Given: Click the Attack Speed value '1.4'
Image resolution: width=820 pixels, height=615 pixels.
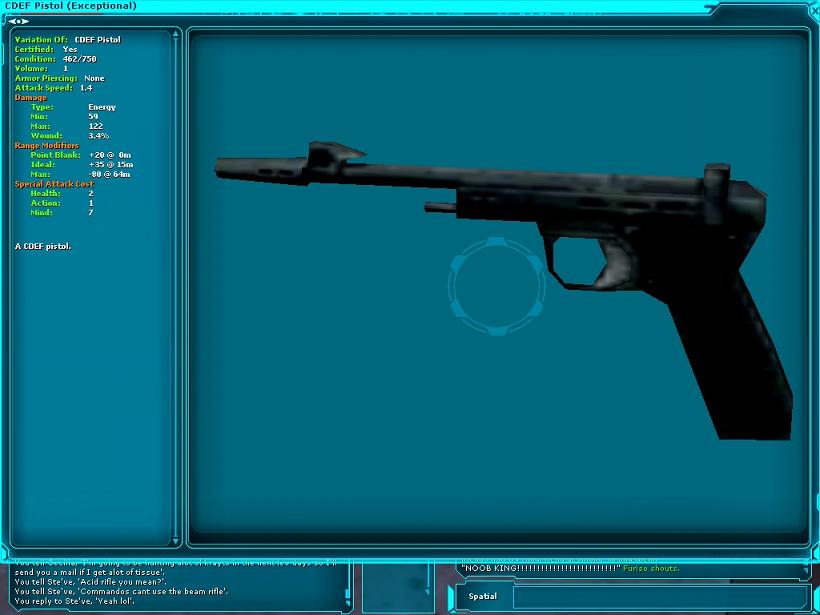Looking at the screenshot, I should [x=86, y=88].
